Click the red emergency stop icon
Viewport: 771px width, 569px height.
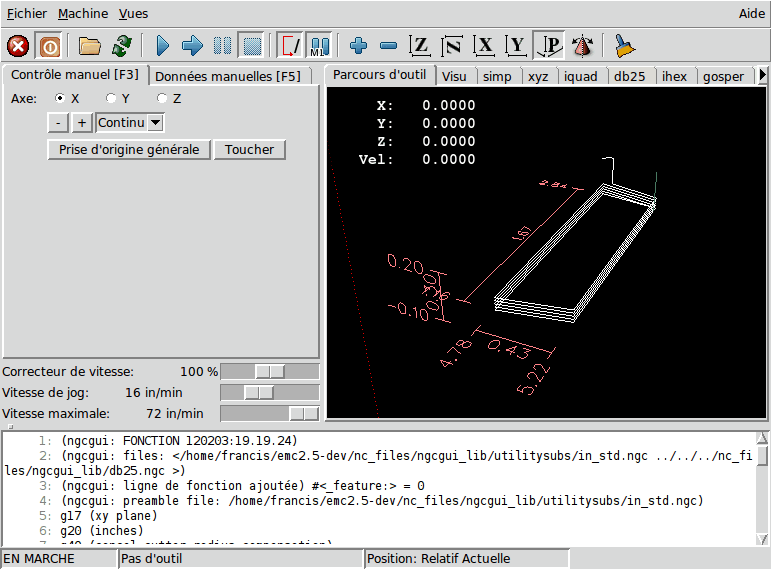pos(18,46)
